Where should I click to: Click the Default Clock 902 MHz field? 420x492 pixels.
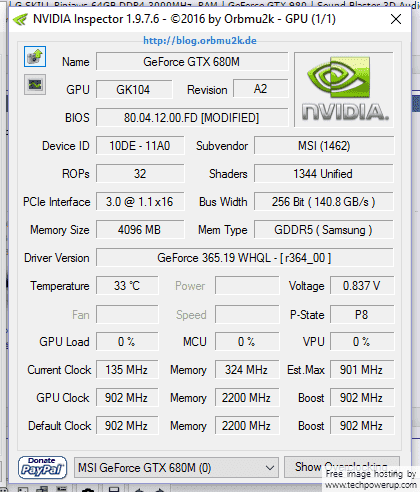coord(127,425)
